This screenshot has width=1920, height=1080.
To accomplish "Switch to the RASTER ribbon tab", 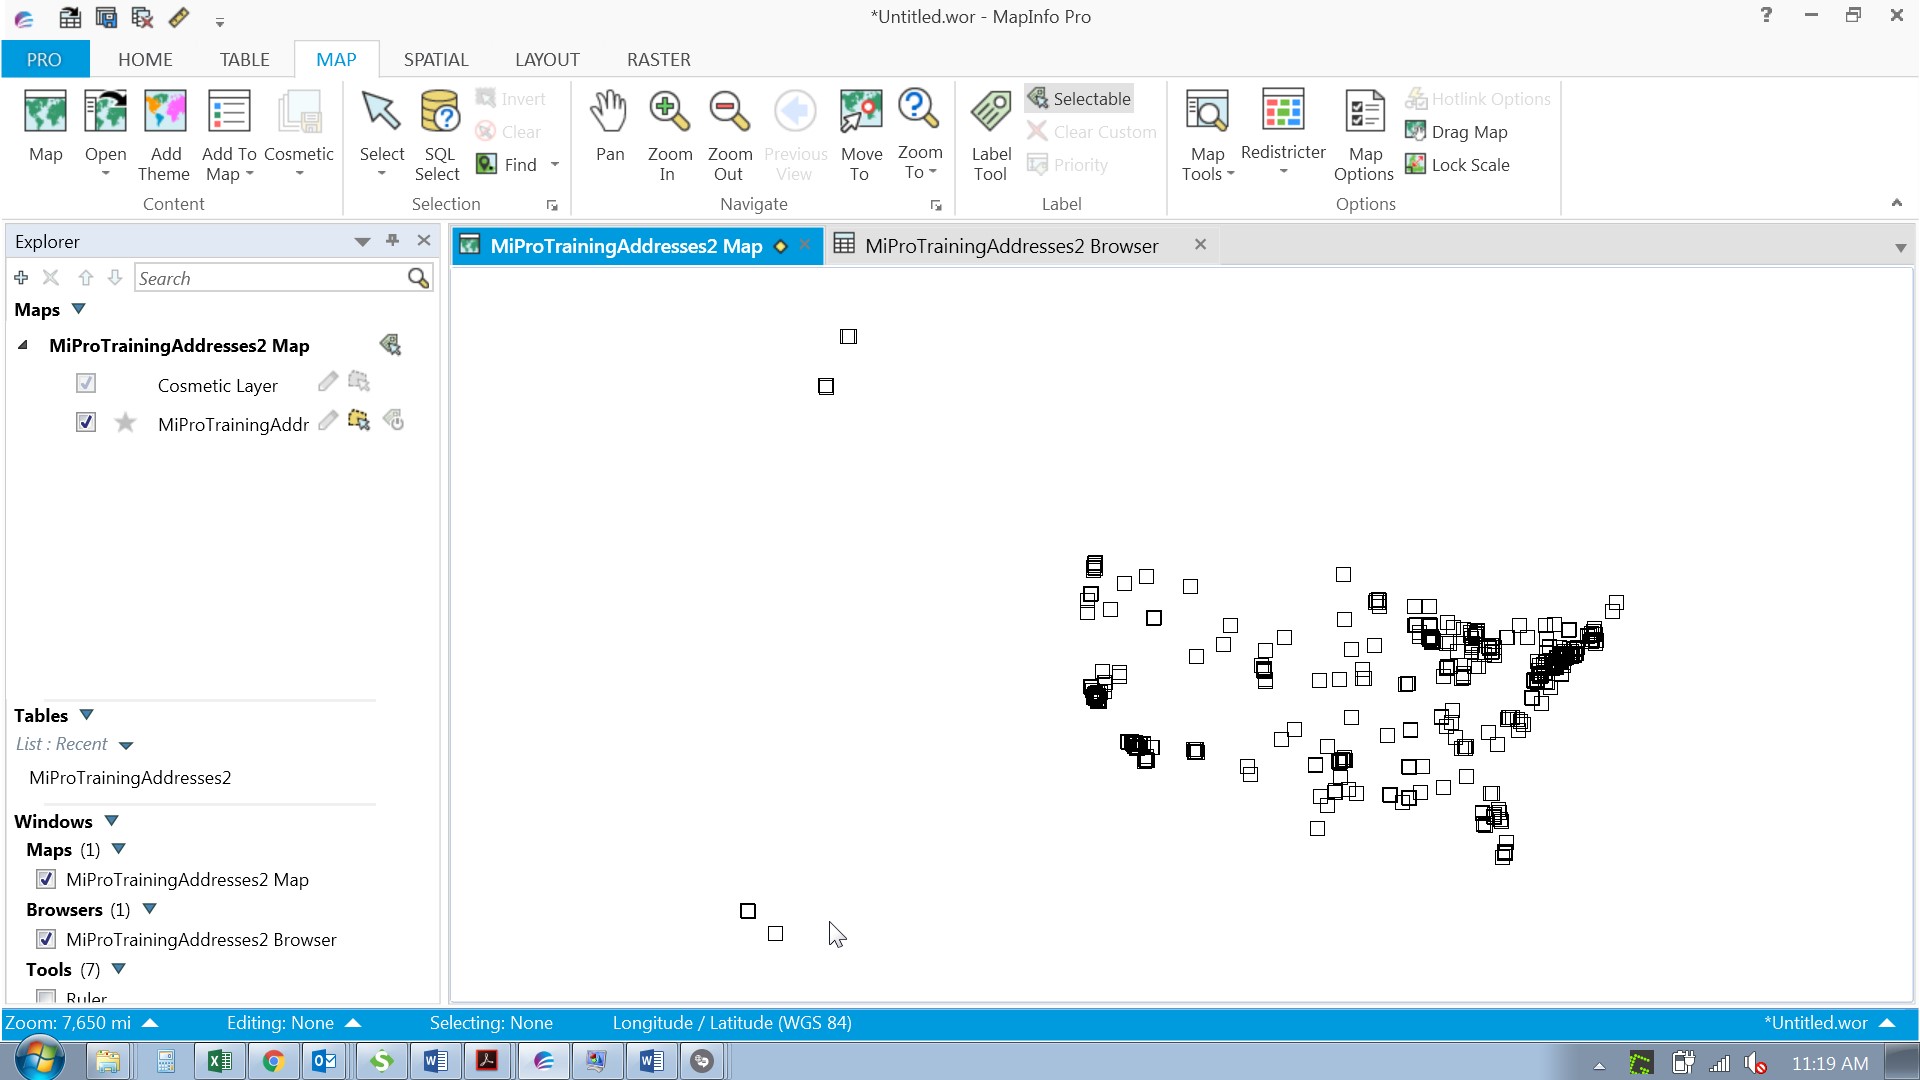I will 658,59.
